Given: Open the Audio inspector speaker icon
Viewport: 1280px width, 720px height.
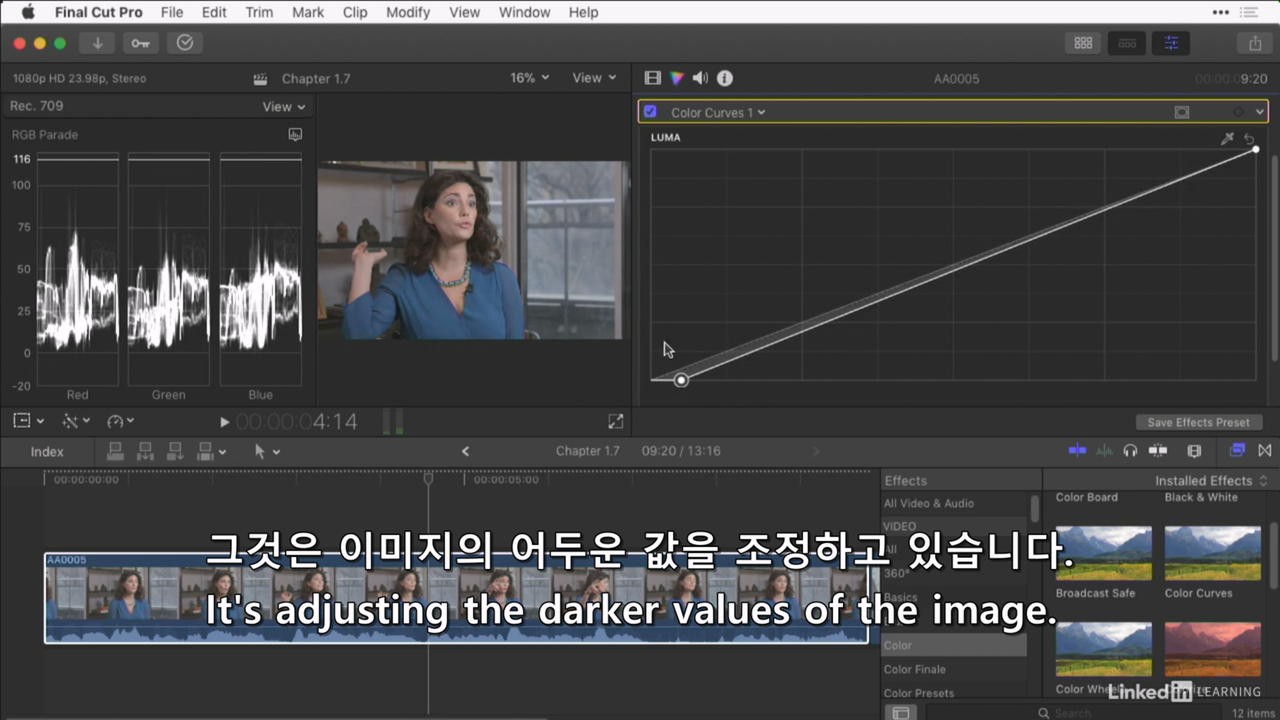Looking at the screenshot, I should coord(700,78).
